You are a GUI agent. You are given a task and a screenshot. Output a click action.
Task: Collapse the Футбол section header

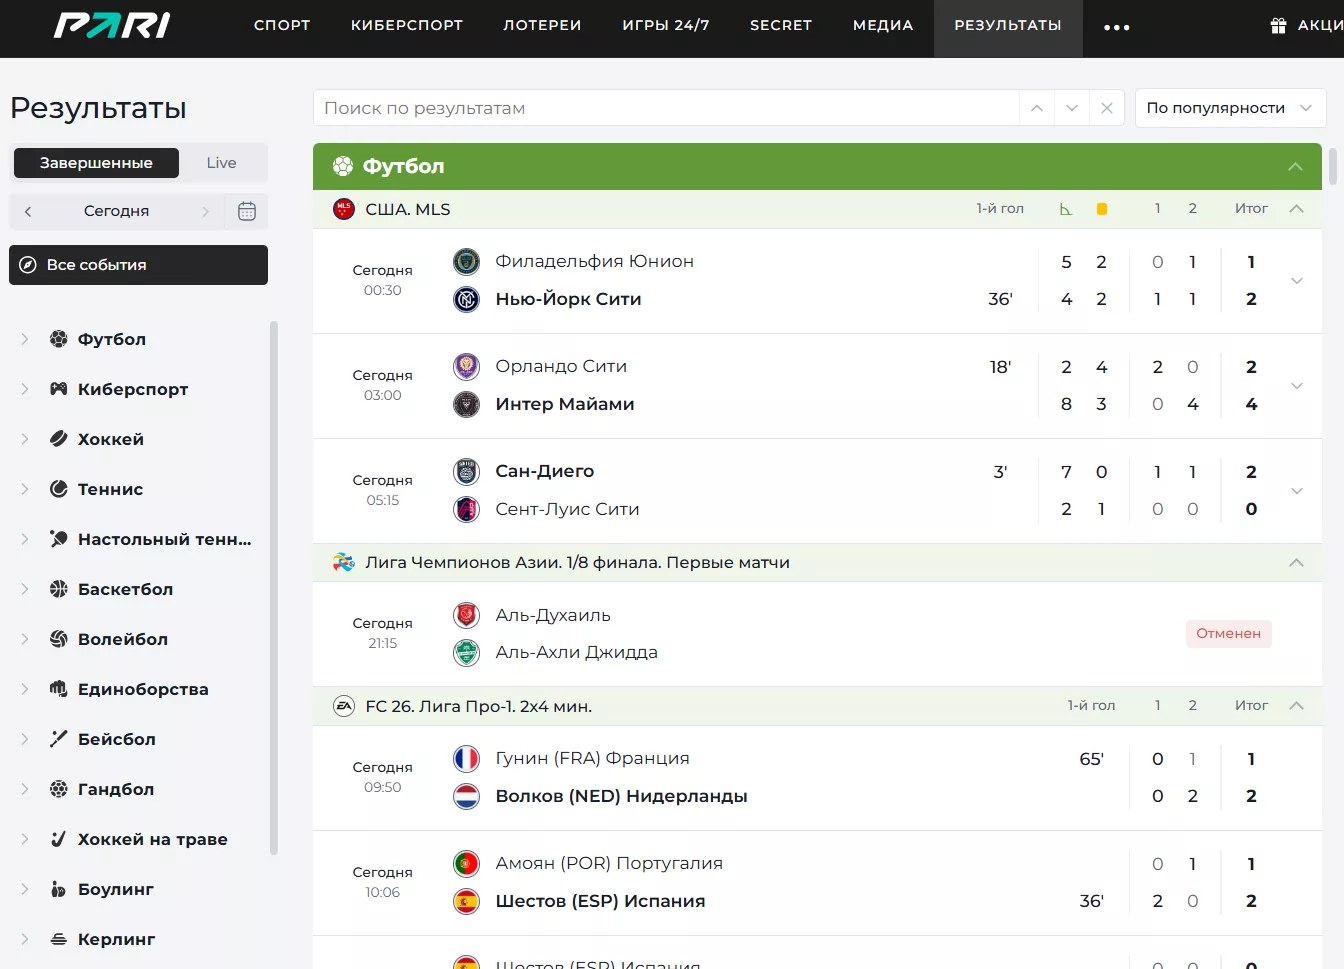tap(1295, 167)
